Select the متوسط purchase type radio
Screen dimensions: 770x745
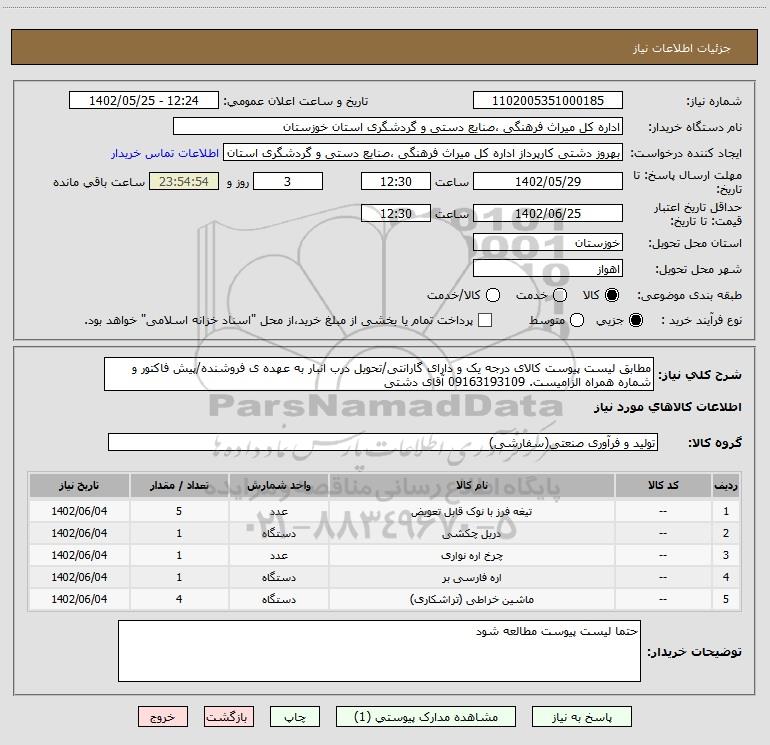(577, 320)
